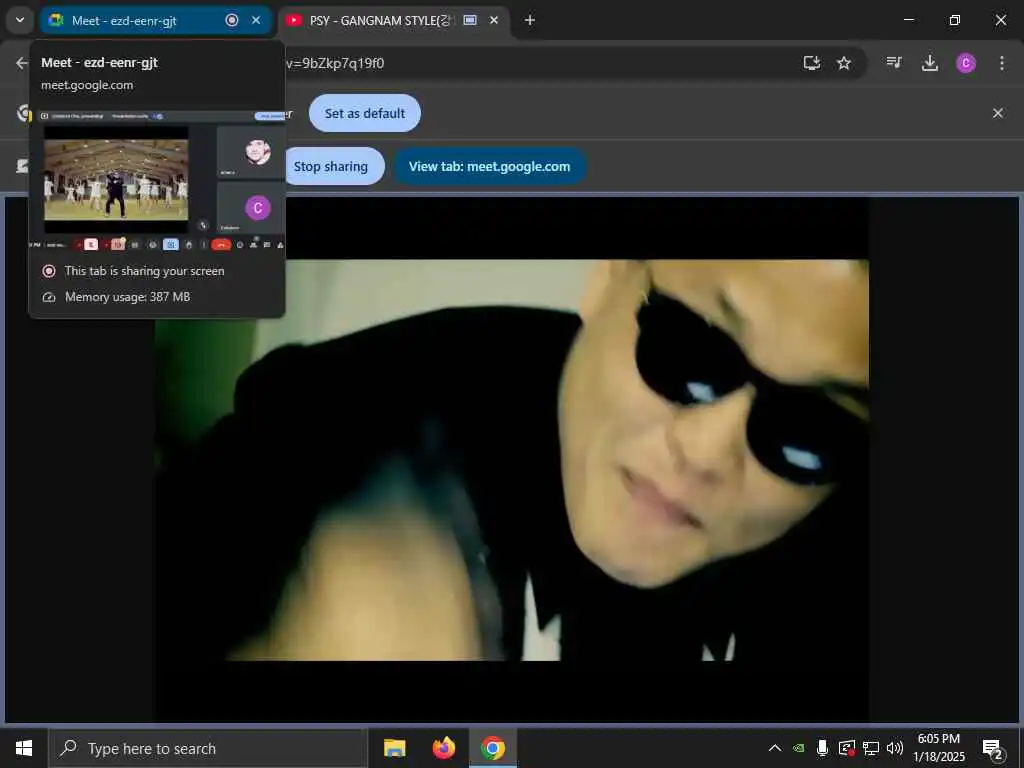The height and width of the screenshot is (768, 1024).
Task: Click Set as default button
Action: click(364, 113)
